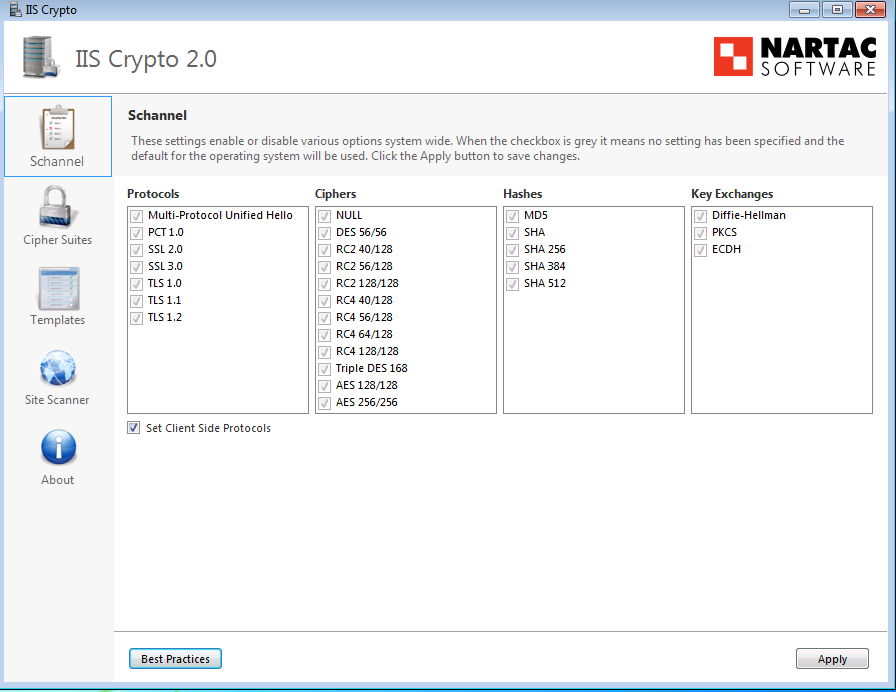This screenshot has height=692, width=896.
Task: Toggle Multi-Protocol Unified Hello checkbox
Action: pos(137,216)
